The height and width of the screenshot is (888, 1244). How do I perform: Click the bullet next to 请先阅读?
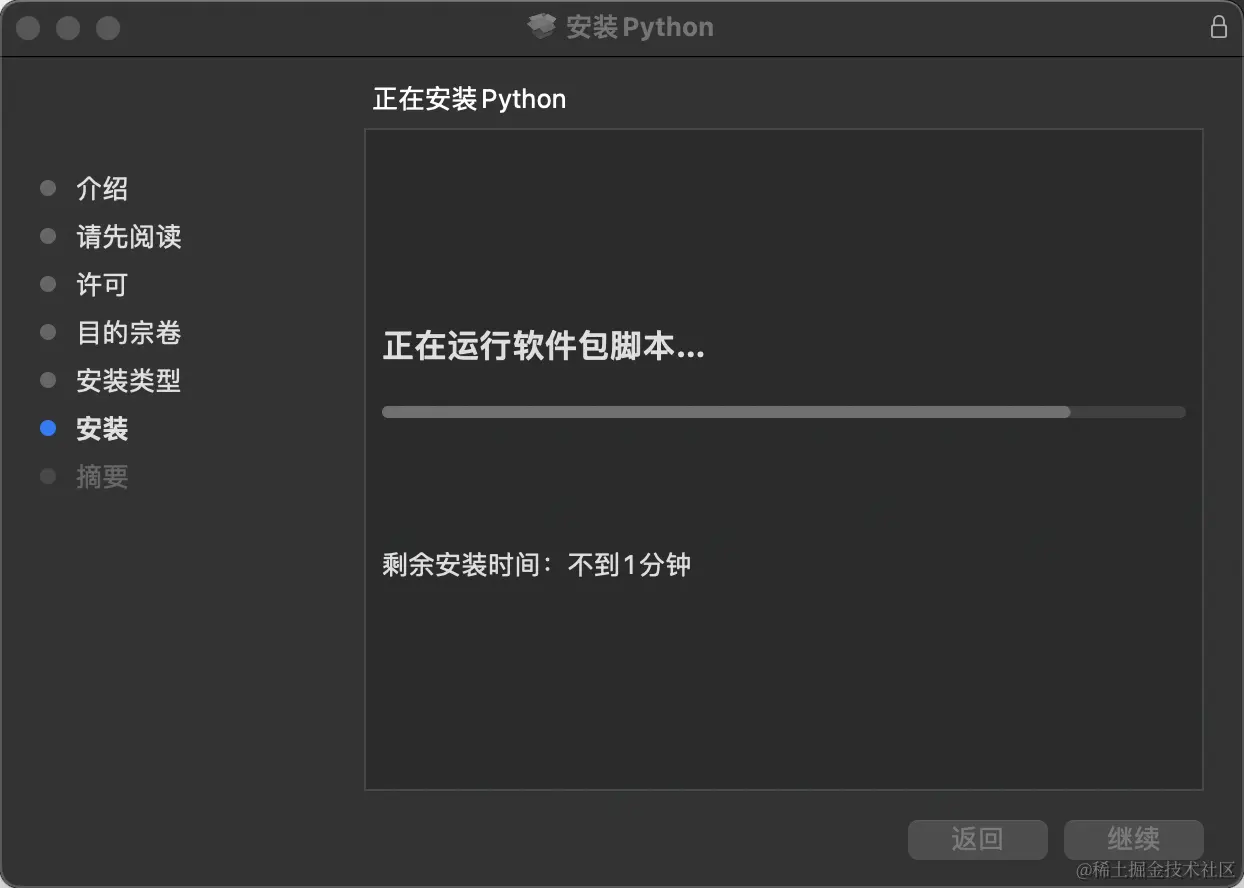point(48,236)
